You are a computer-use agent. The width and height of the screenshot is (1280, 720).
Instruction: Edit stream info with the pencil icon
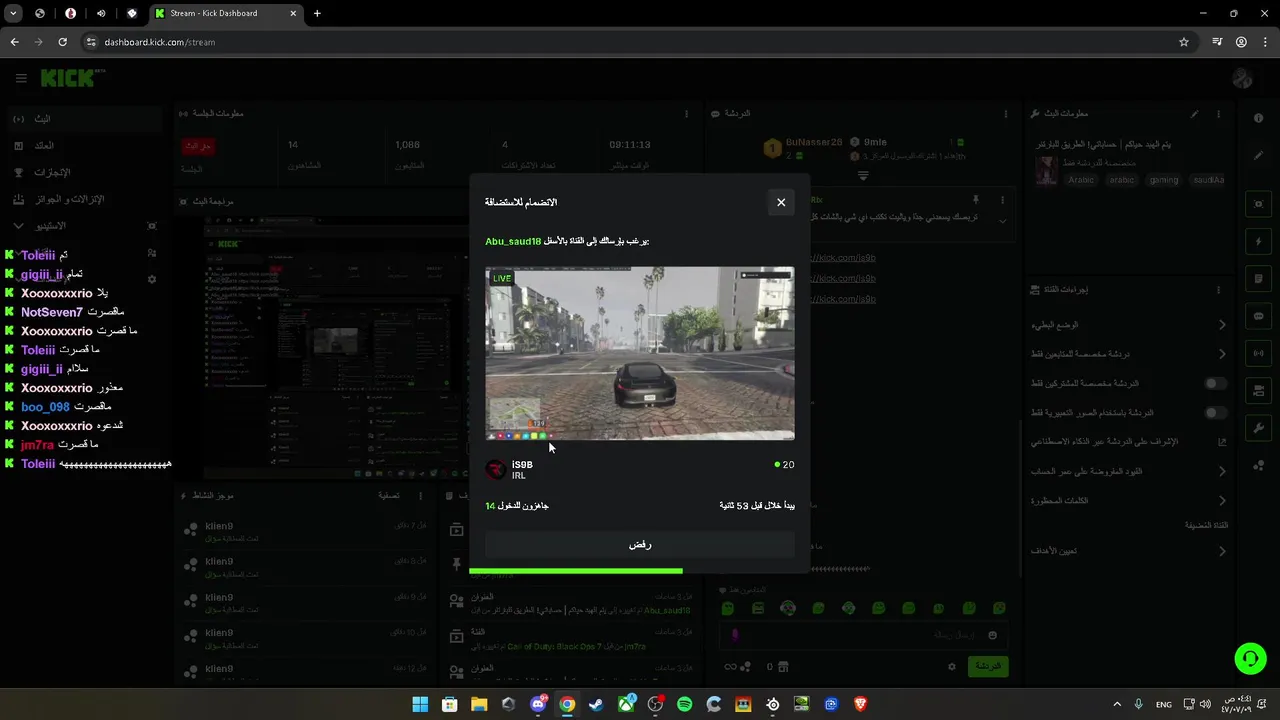pos(1194,114)
